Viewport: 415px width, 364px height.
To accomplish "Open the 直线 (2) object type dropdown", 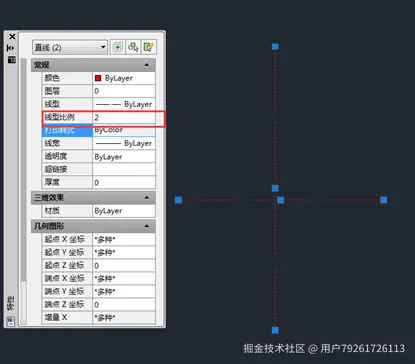I will [70, 47].
